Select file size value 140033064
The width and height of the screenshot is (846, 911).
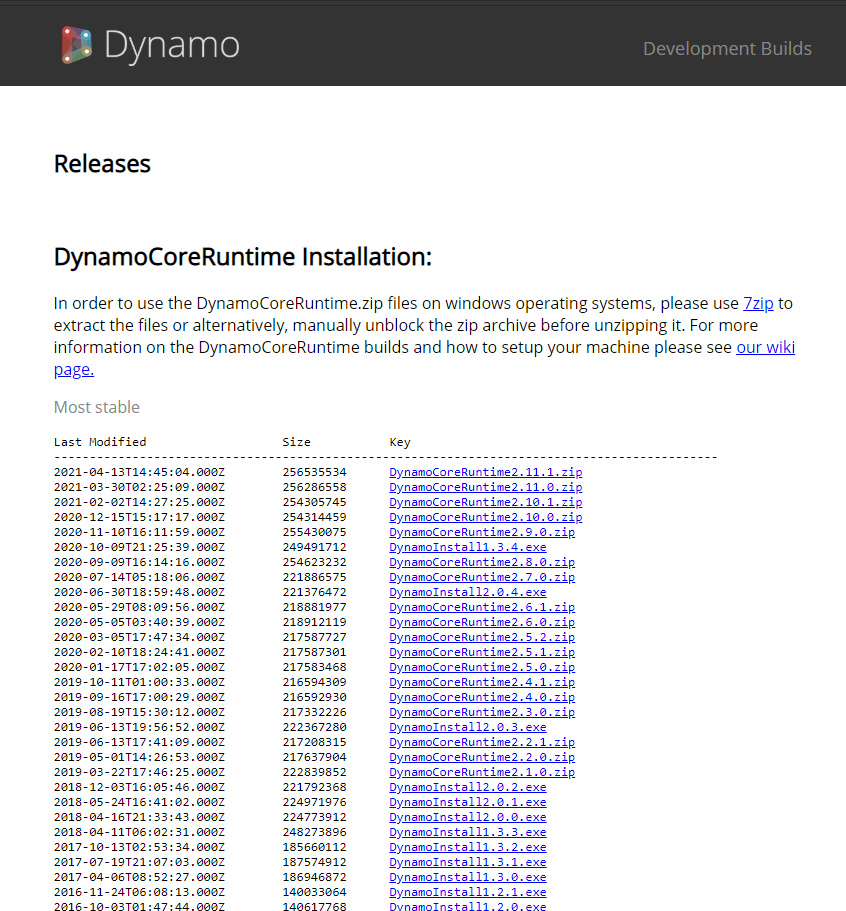pos(314,892)
